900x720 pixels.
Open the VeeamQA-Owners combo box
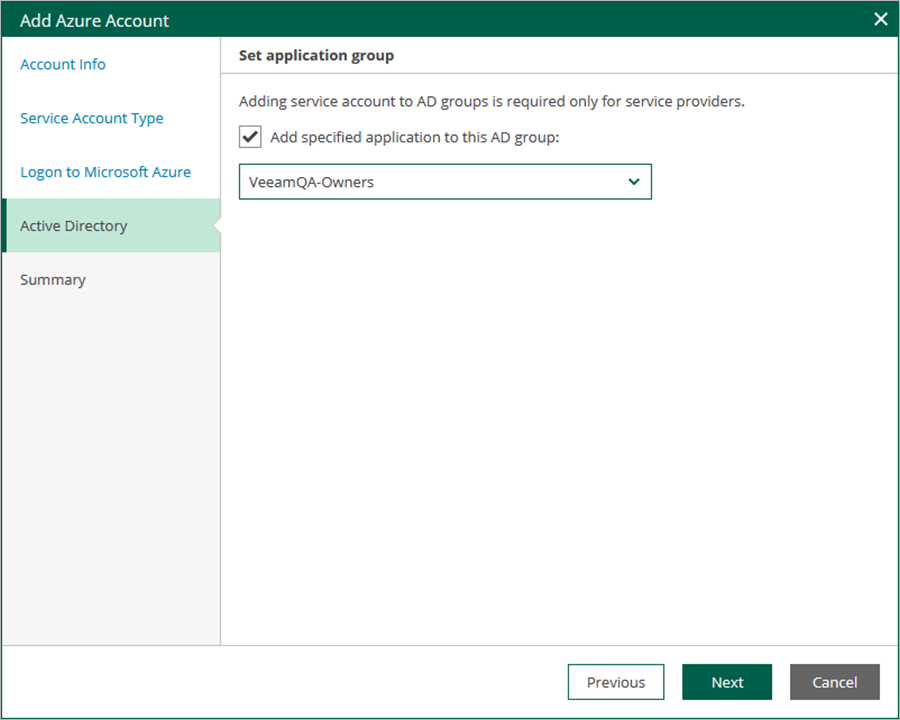coord(430,182)
